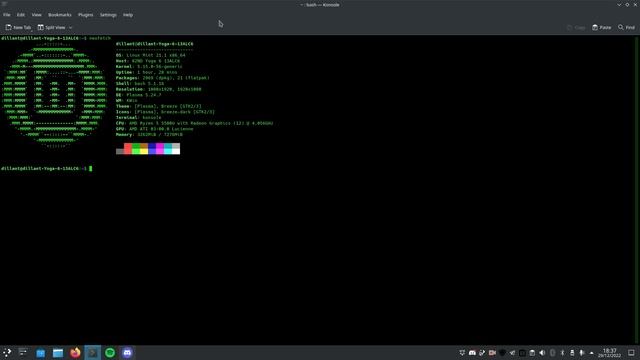Click the red color block in neofetch output
640x360 pixels.
[128, 149]
